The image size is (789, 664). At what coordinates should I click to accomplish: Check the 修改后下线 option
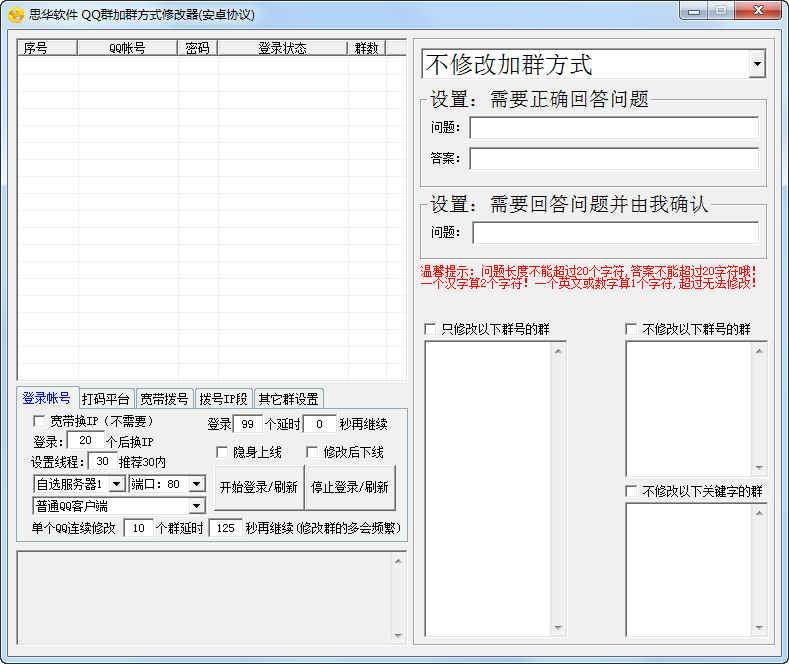312,452
